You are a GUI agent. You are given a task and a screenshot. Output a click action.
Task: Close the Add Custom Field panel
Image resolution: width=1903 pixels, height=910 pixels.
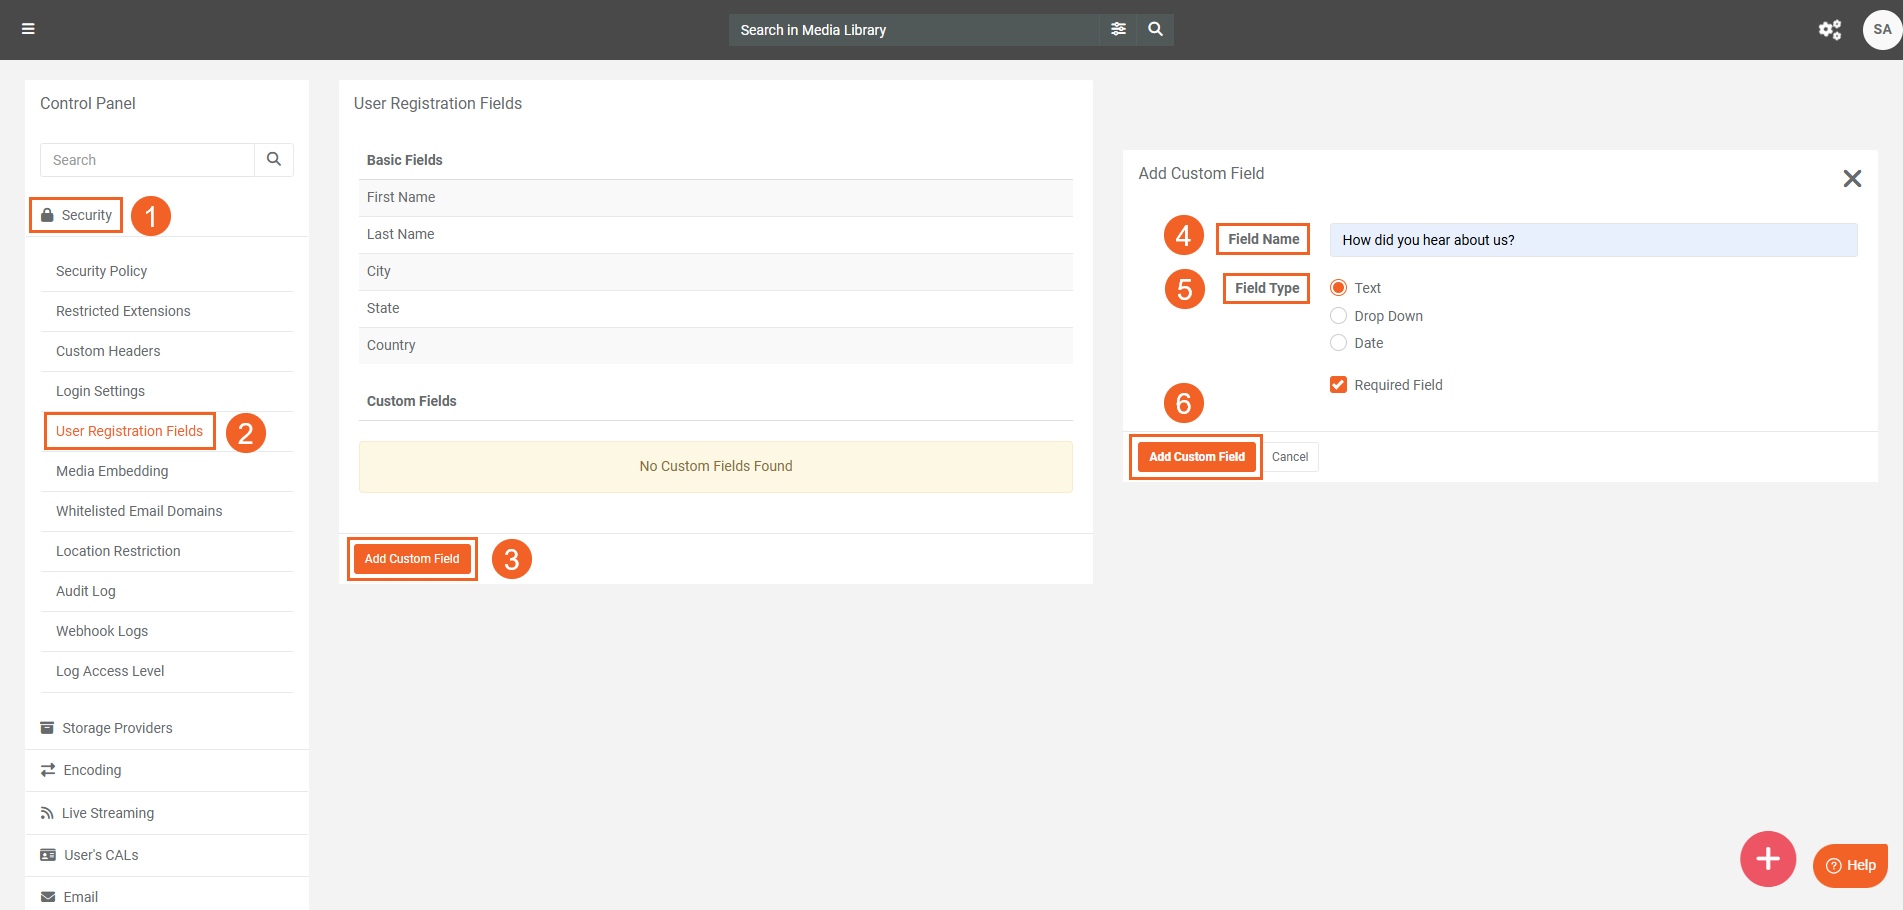tap(1851, 179)
